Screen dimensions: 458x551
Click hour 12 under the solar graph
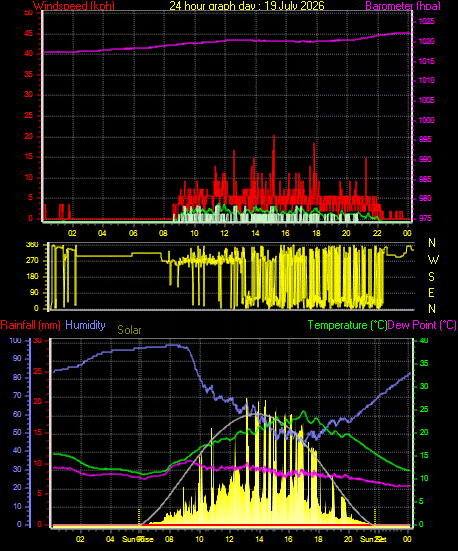[229, 539]
